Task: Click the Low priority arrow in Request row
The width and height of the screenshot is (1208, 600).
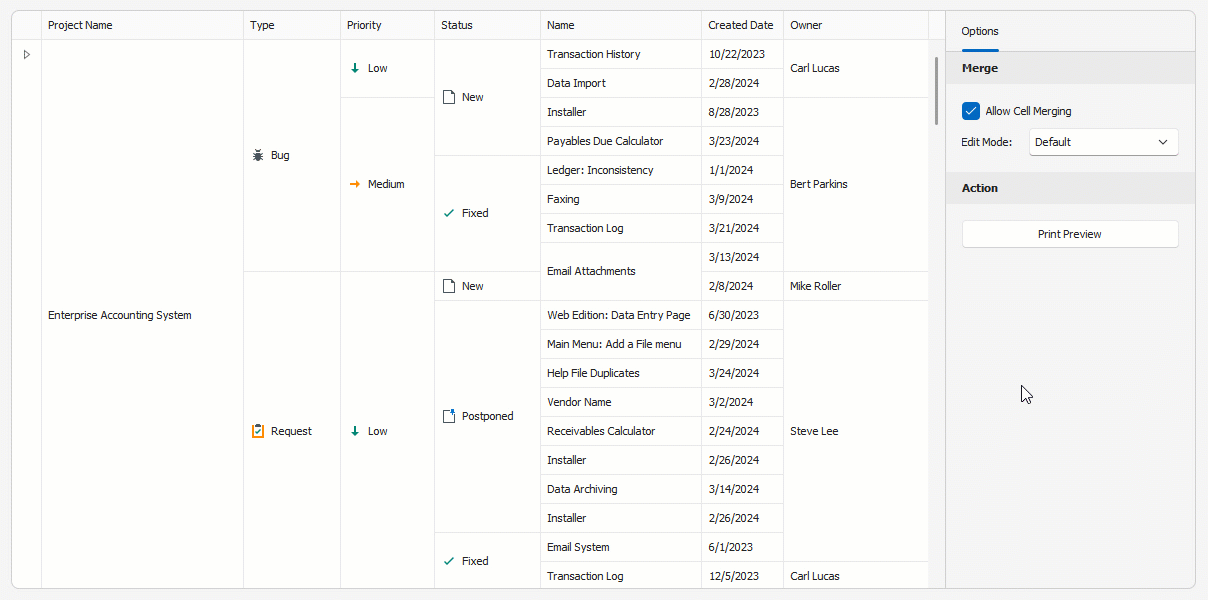Action: (x=354, y=431)
